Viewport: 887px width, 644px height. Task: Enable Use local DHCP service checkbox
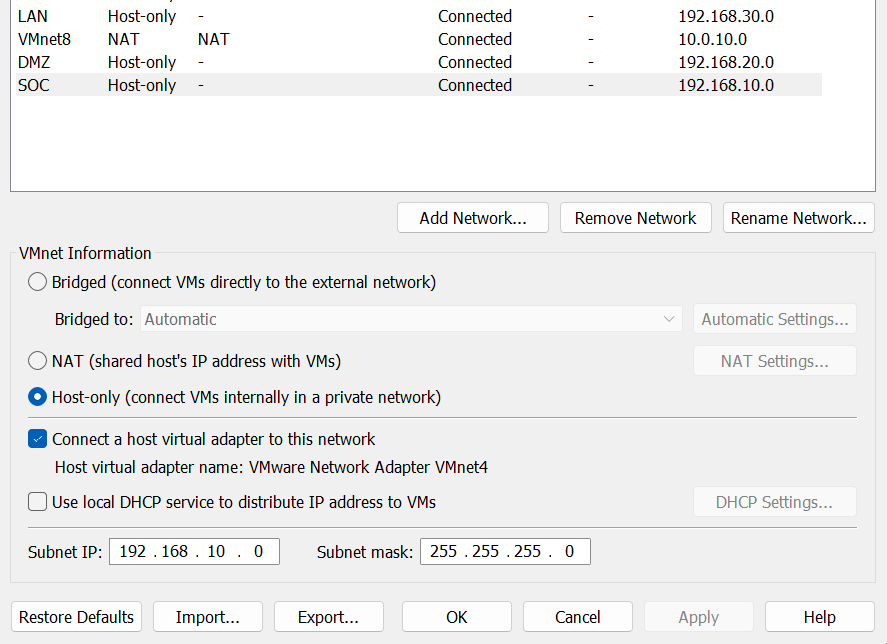(x=38, y=502)
